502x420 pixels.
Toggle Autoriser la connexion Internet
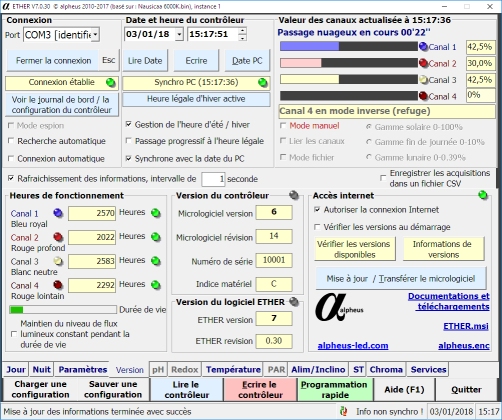tap(317, 210)
